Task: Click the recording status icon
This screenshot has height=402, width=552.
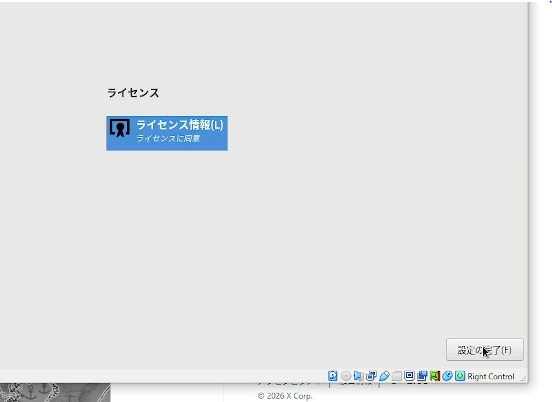Action: pyautogui.click(x=422, y=376)
